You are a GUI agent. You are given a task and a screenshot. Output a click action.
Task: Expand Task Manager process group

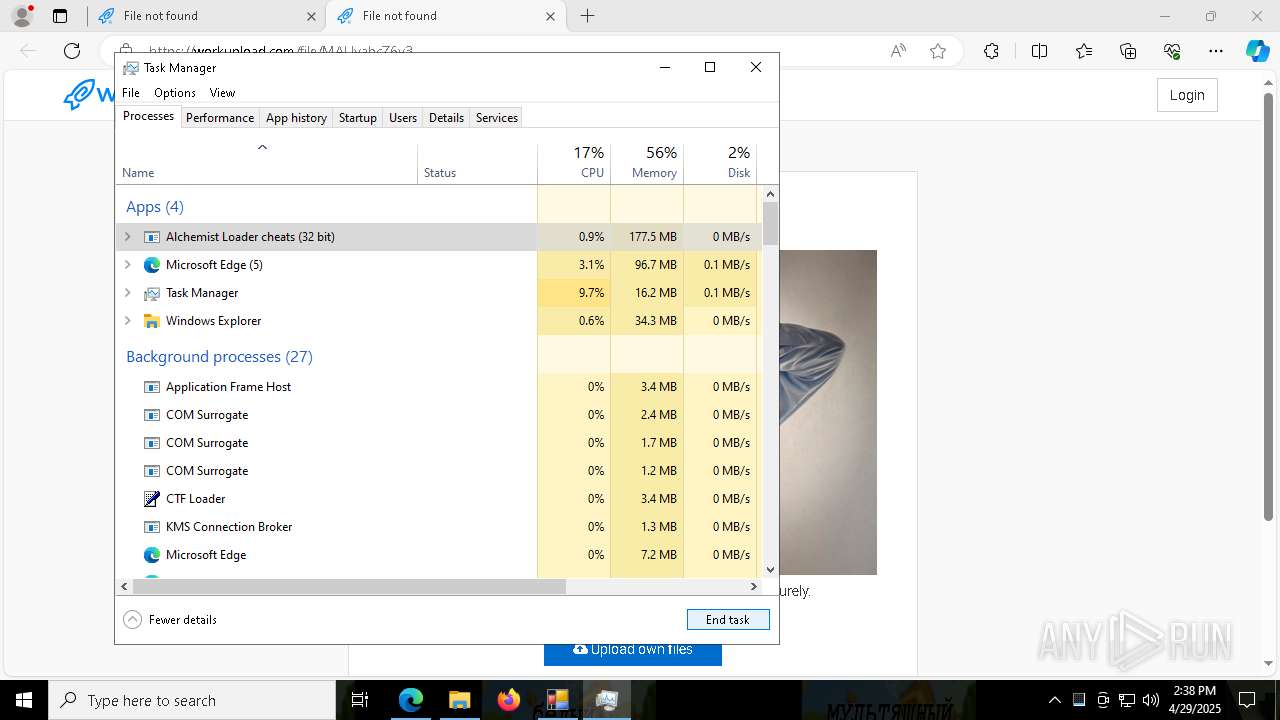127,293
